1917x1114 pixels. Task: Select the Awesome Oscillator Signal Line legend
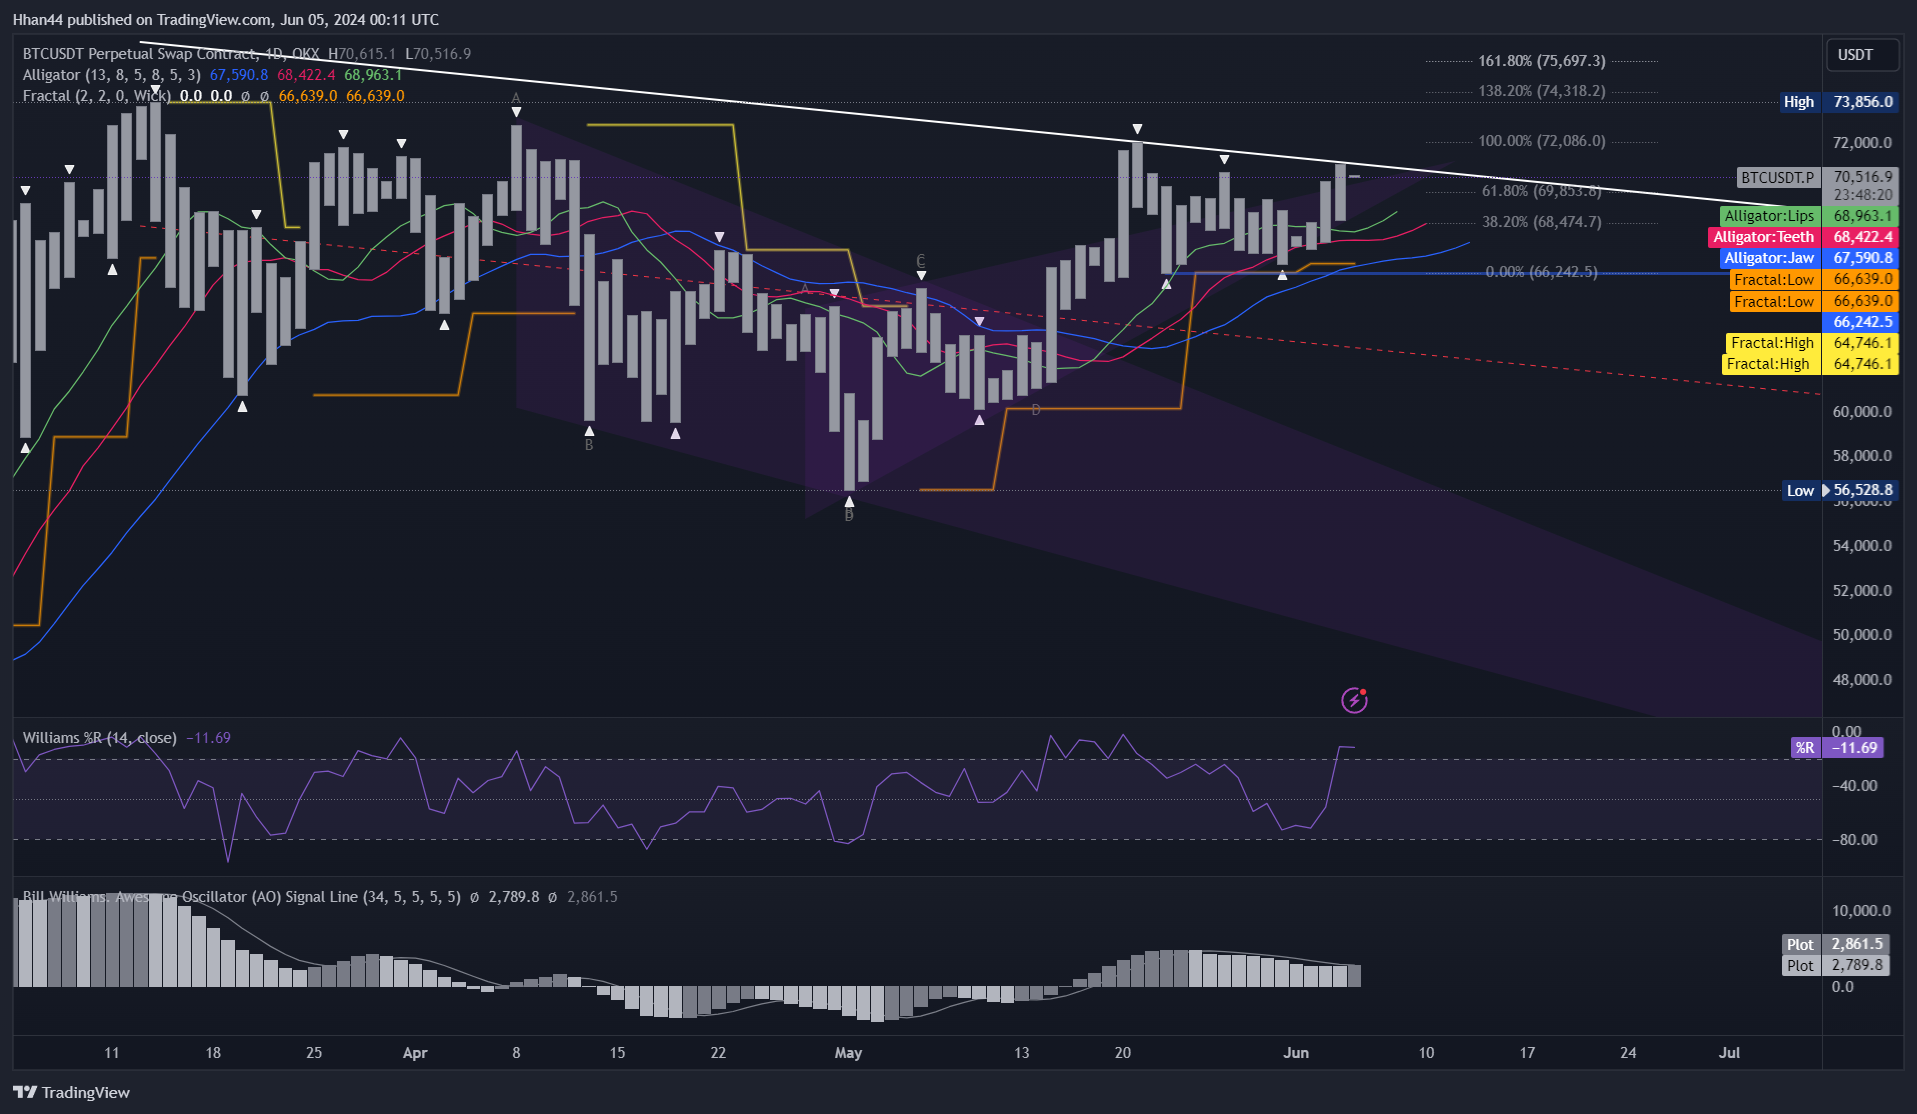(242, 897)
